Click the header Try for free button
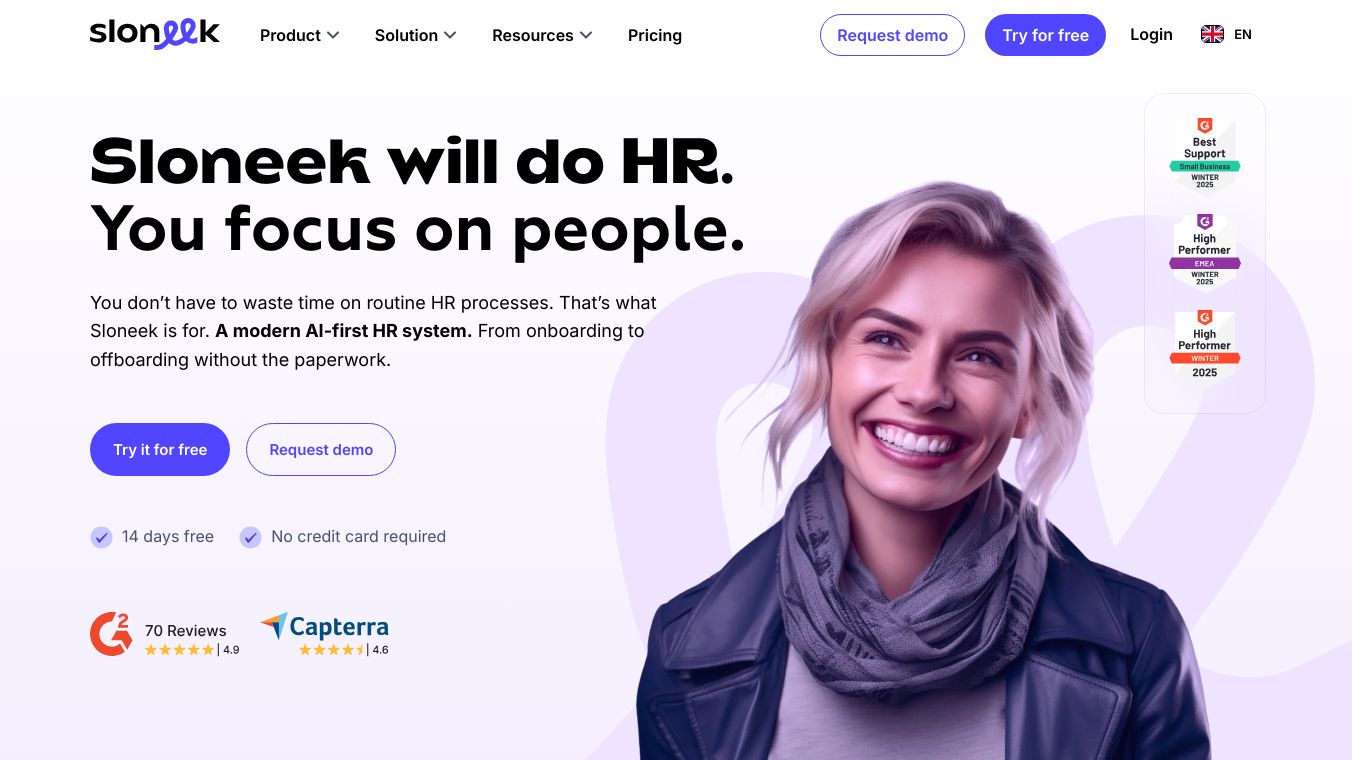This screenshot has width=1352, height=760. 1045,35
